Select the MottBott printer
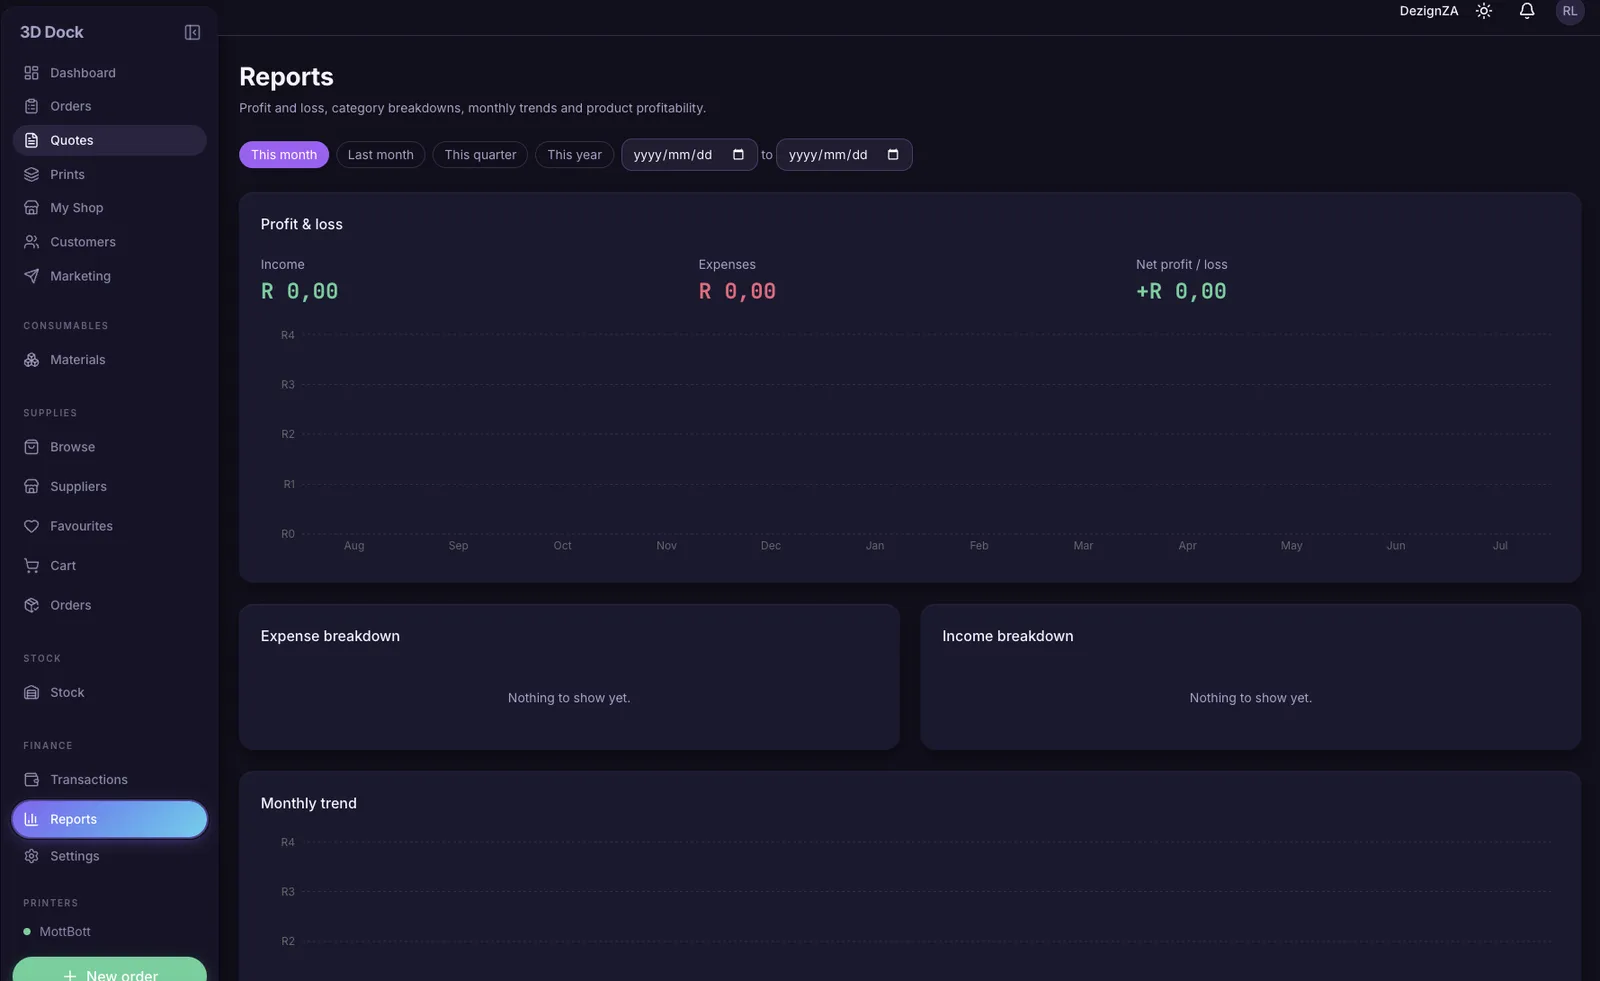Screen dimensions: 1600x981 tap(65, 932)
